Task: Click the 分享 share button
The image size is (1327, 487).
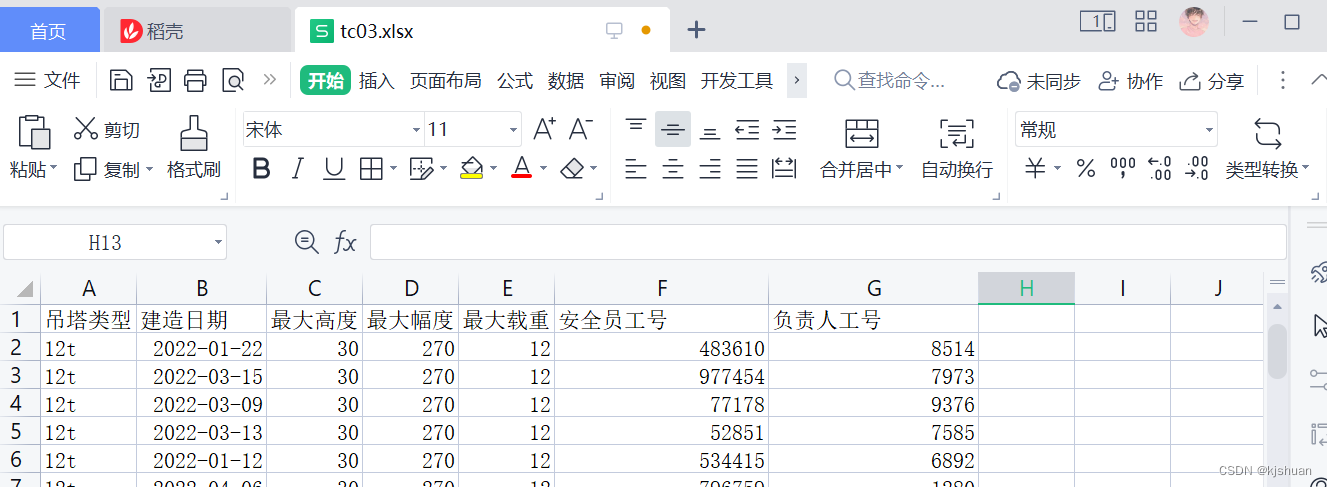Action: 1212,81
